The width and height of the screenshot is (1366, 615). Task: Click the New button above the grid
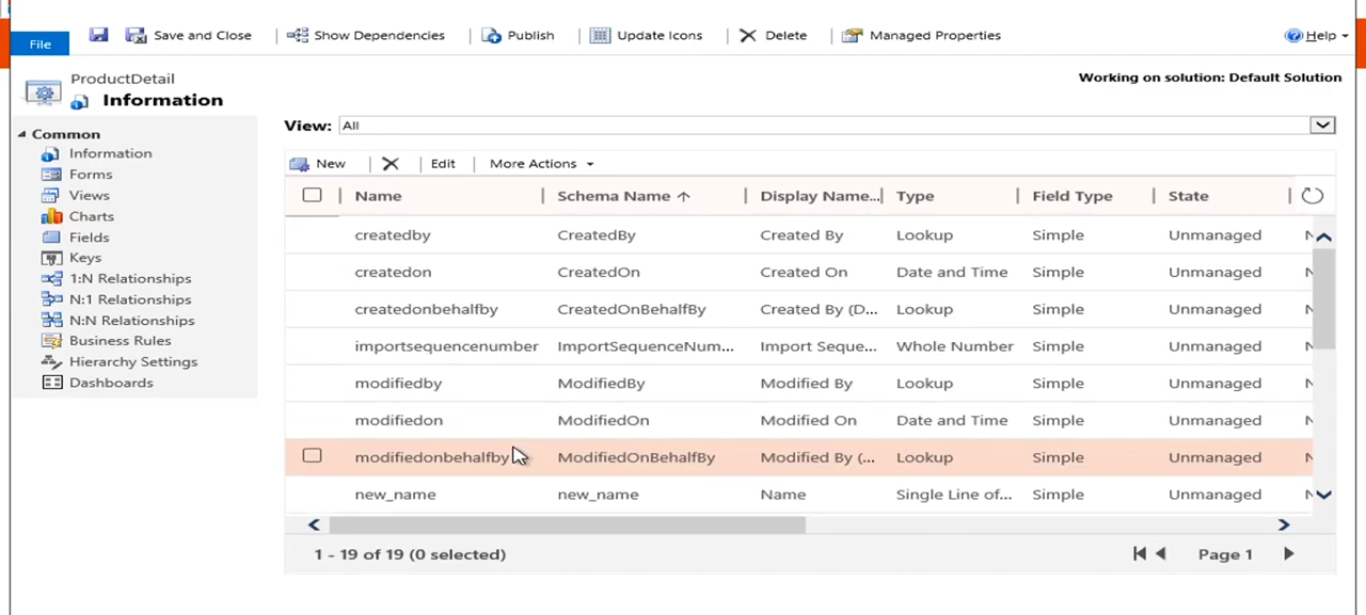[320, 163]
